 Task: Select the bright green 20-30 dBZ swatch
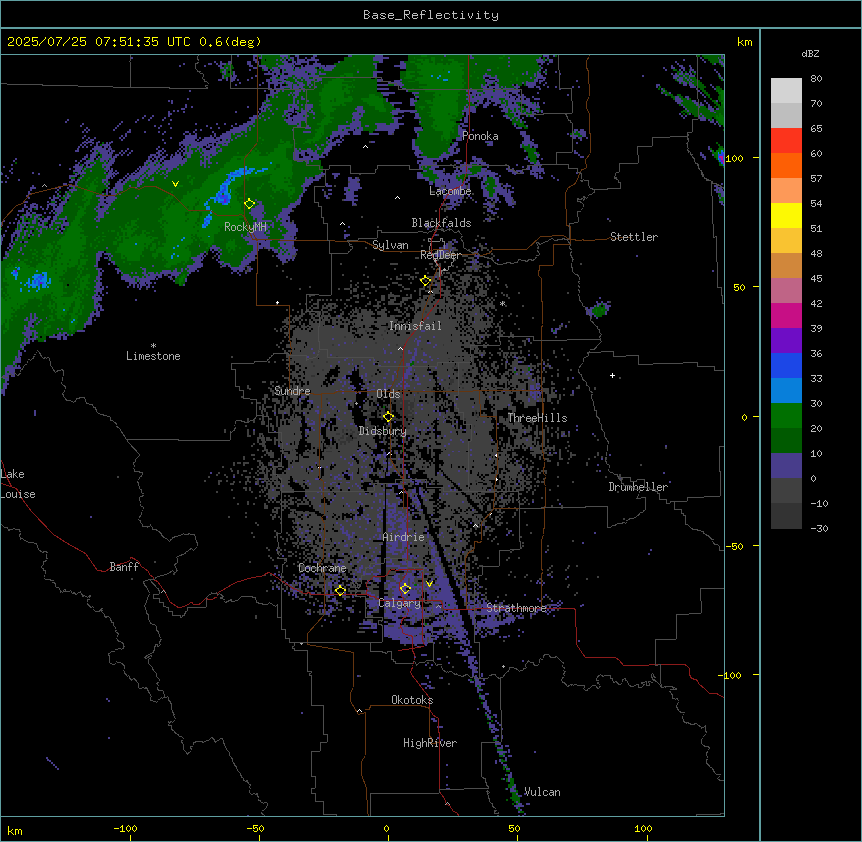point(786,416)
